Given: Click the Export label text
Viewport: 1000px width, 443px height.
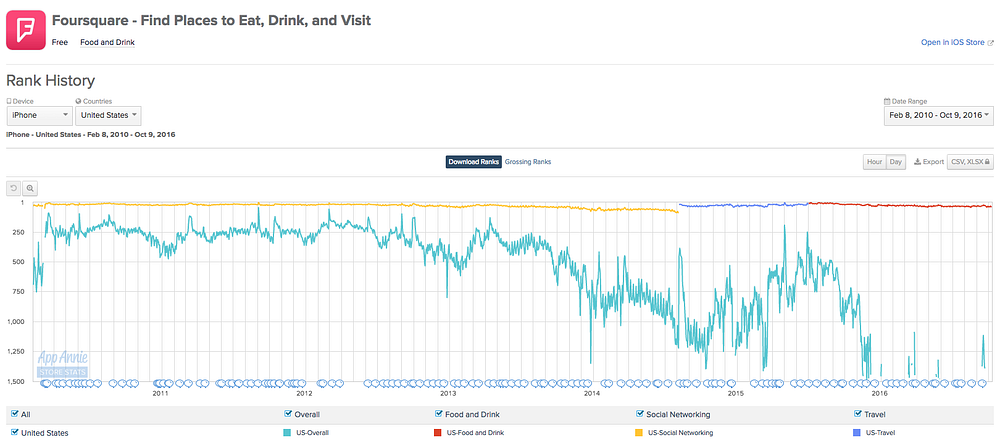Looking at the screenshot, I should [934, 162].
